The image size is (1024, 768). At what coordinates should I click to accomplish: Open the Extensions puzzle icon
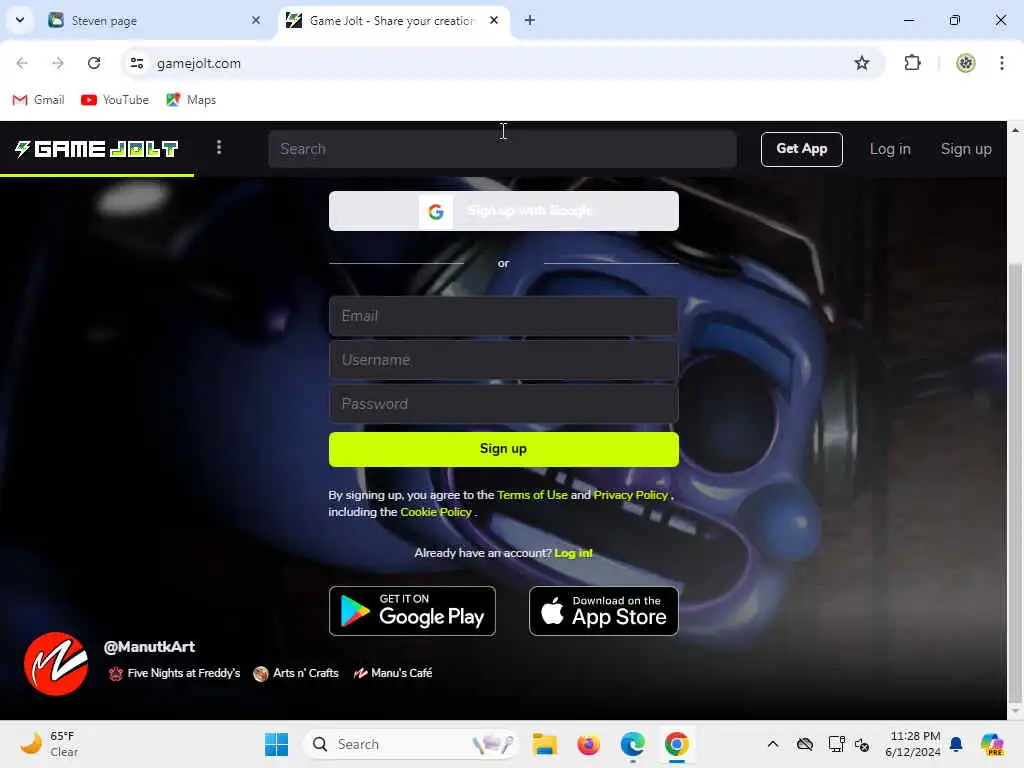912,63
